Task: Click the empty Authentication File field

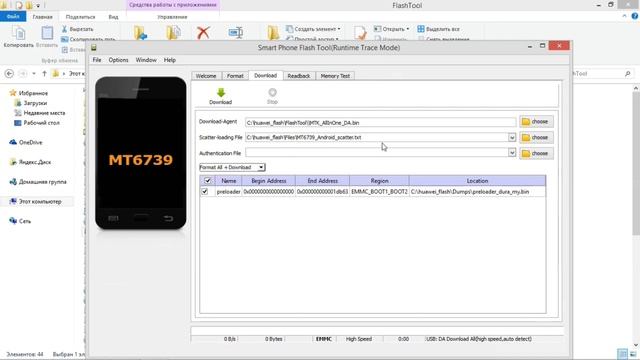Action: click(376, 153)
